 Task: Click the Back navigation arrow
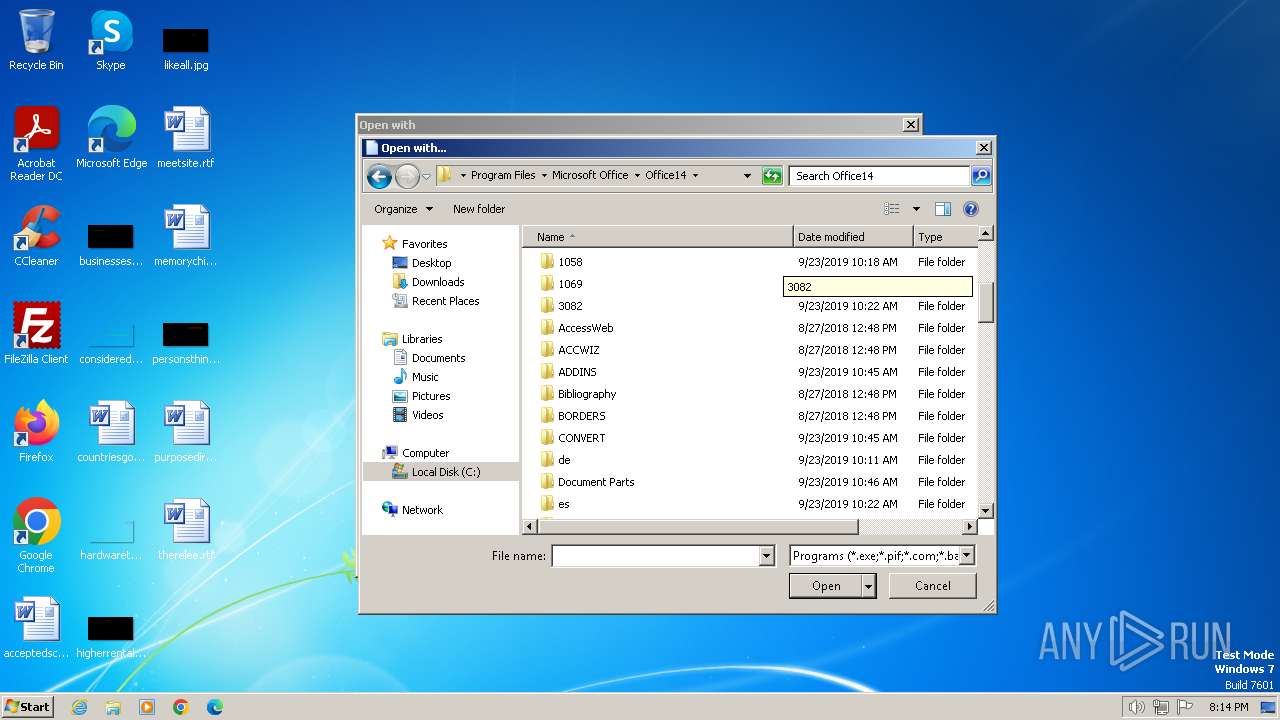[x=379, y=177]
